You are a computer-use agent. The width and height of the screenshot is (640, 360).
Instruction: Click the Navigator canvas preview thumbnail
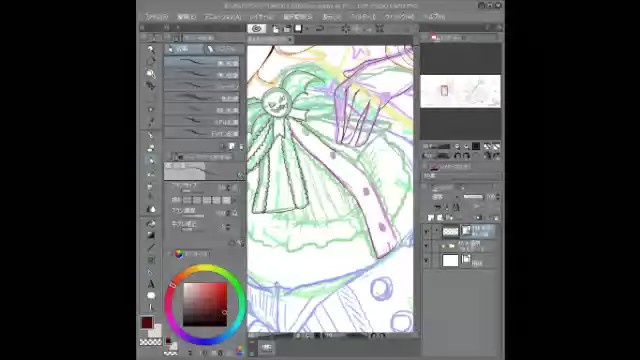(x=460, y=91)
